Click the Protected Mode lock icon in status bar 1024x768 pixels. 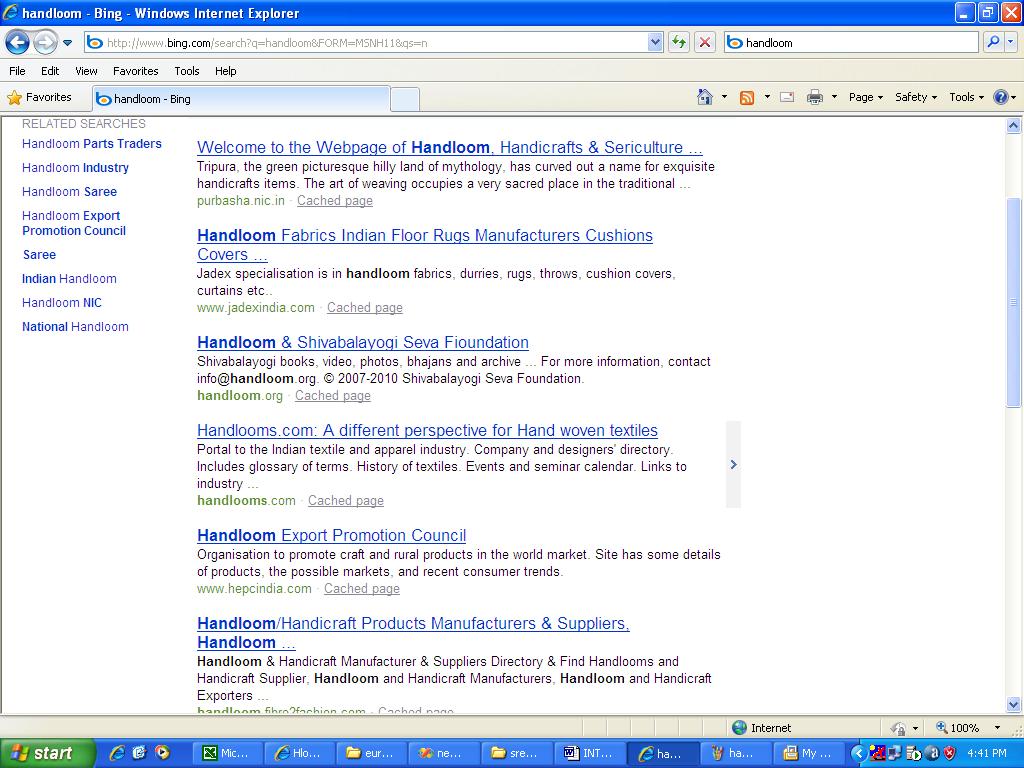tap(899, 728)
